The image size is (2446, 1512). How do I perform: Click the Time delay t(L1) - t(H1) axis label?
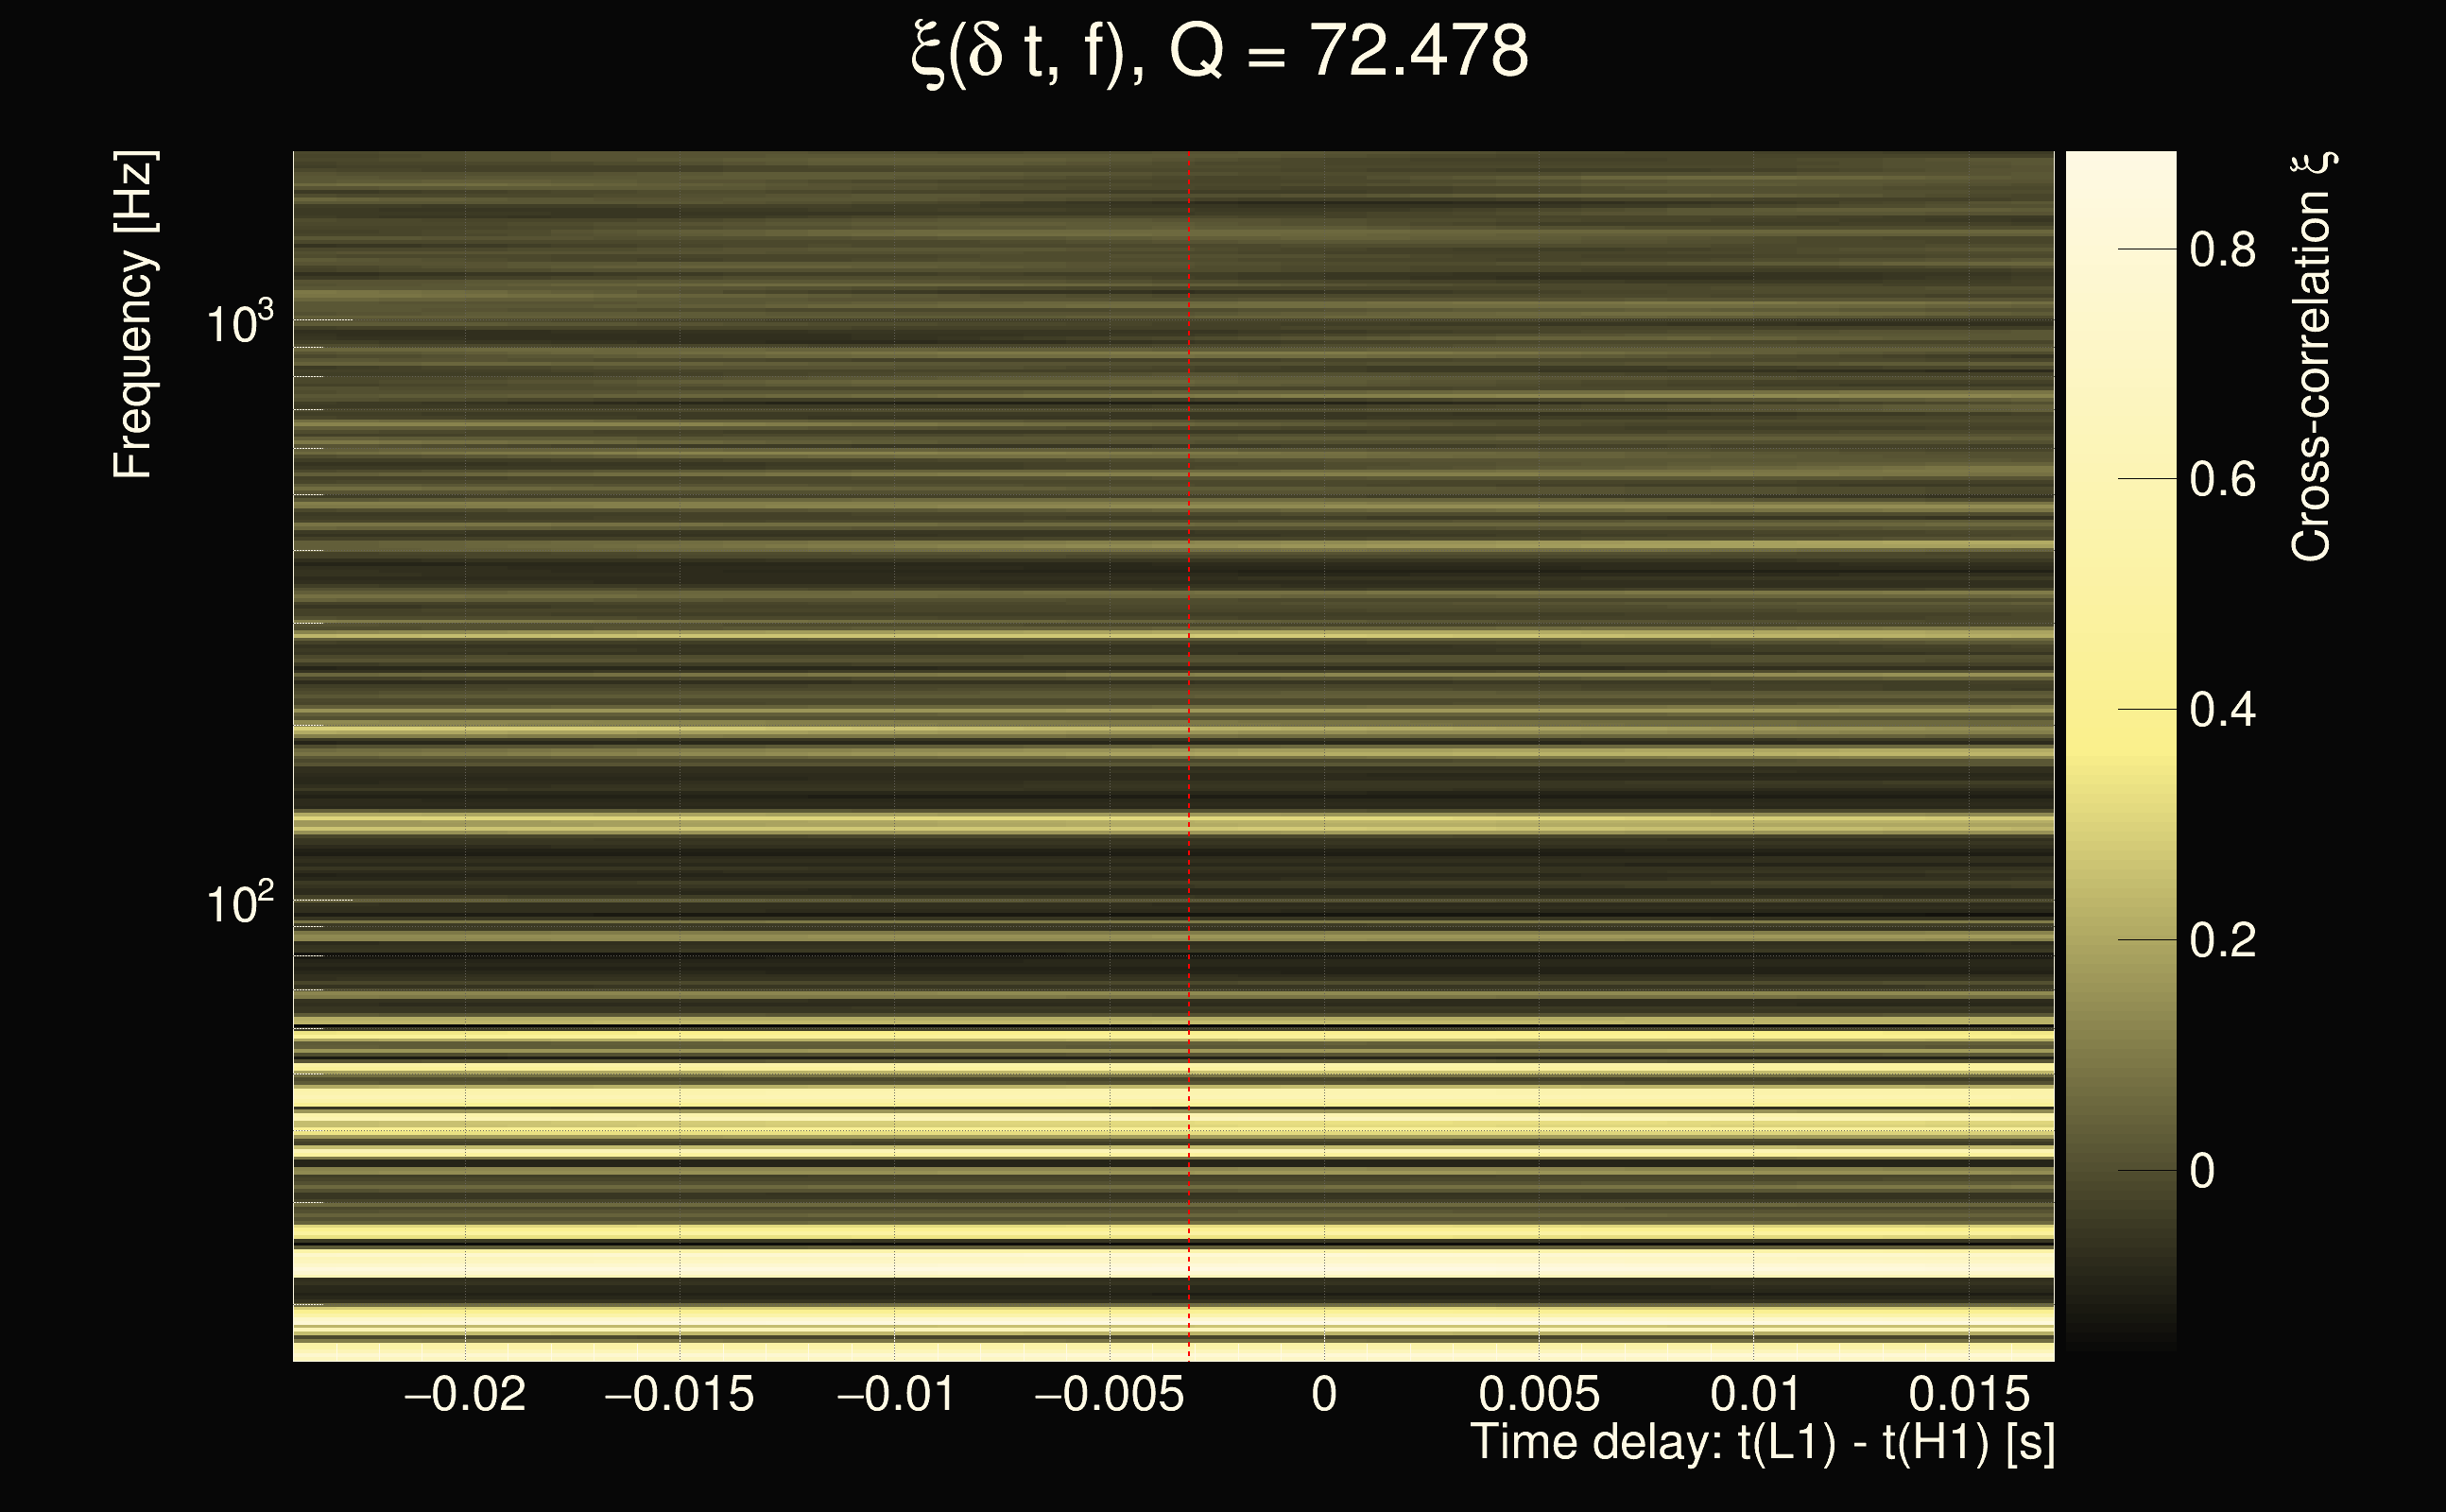point(1762,1443)
